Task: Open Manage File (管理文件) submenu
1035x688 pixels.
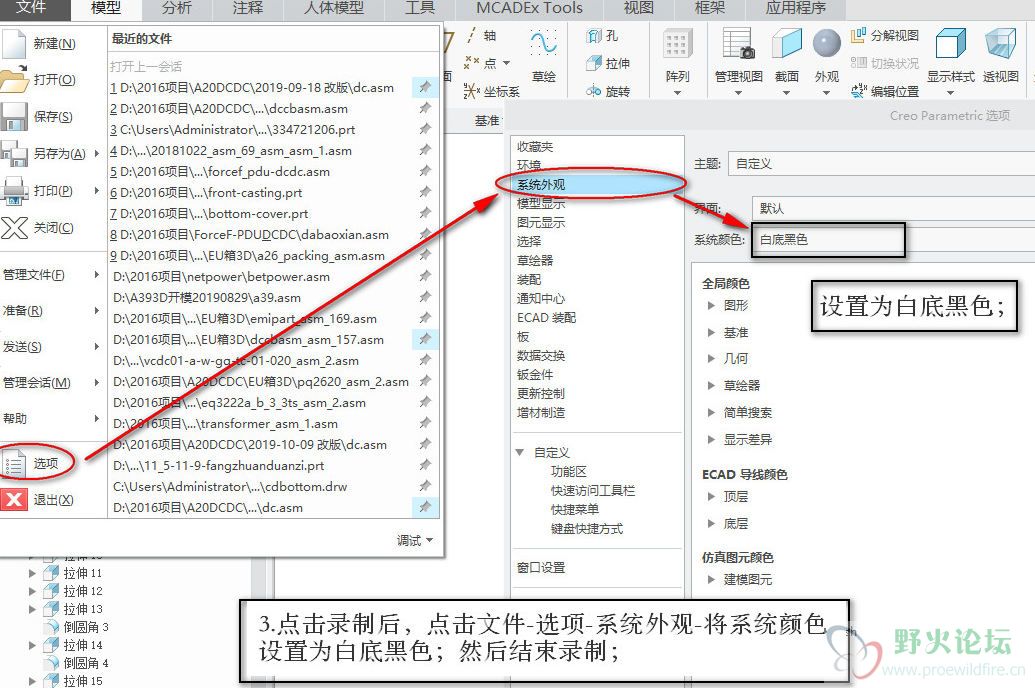Action: [x=51, y=274]
